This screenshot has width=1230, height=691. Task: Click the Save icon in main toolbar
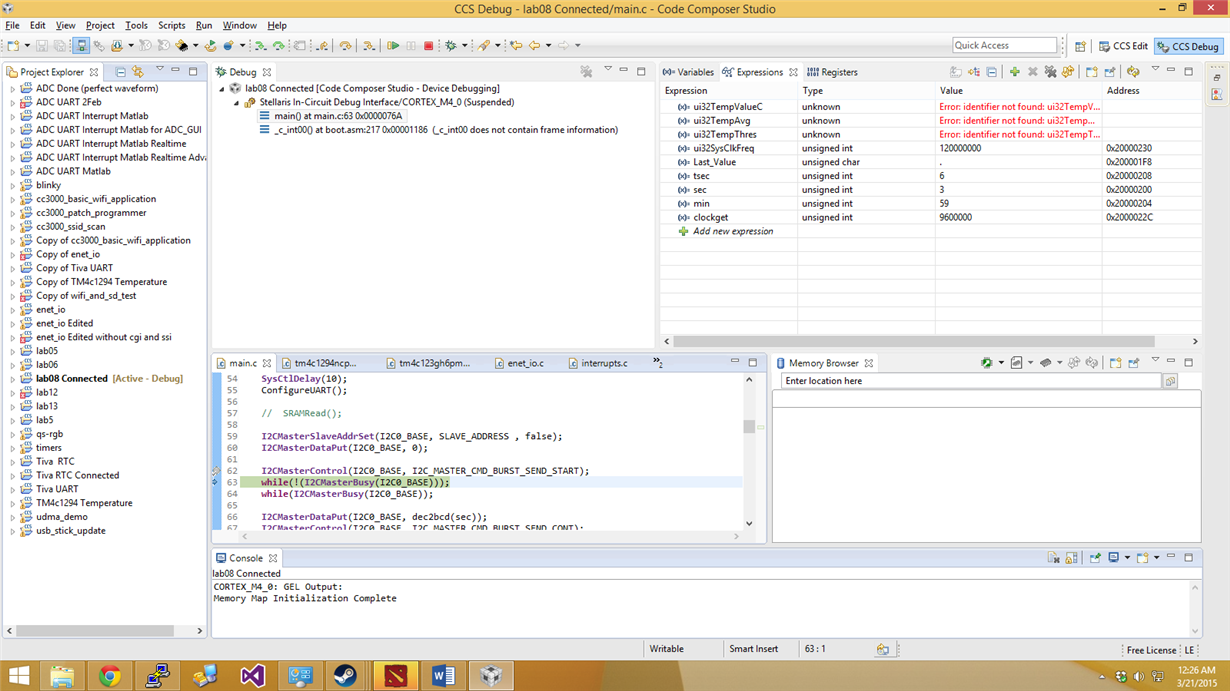click(42, 46)
